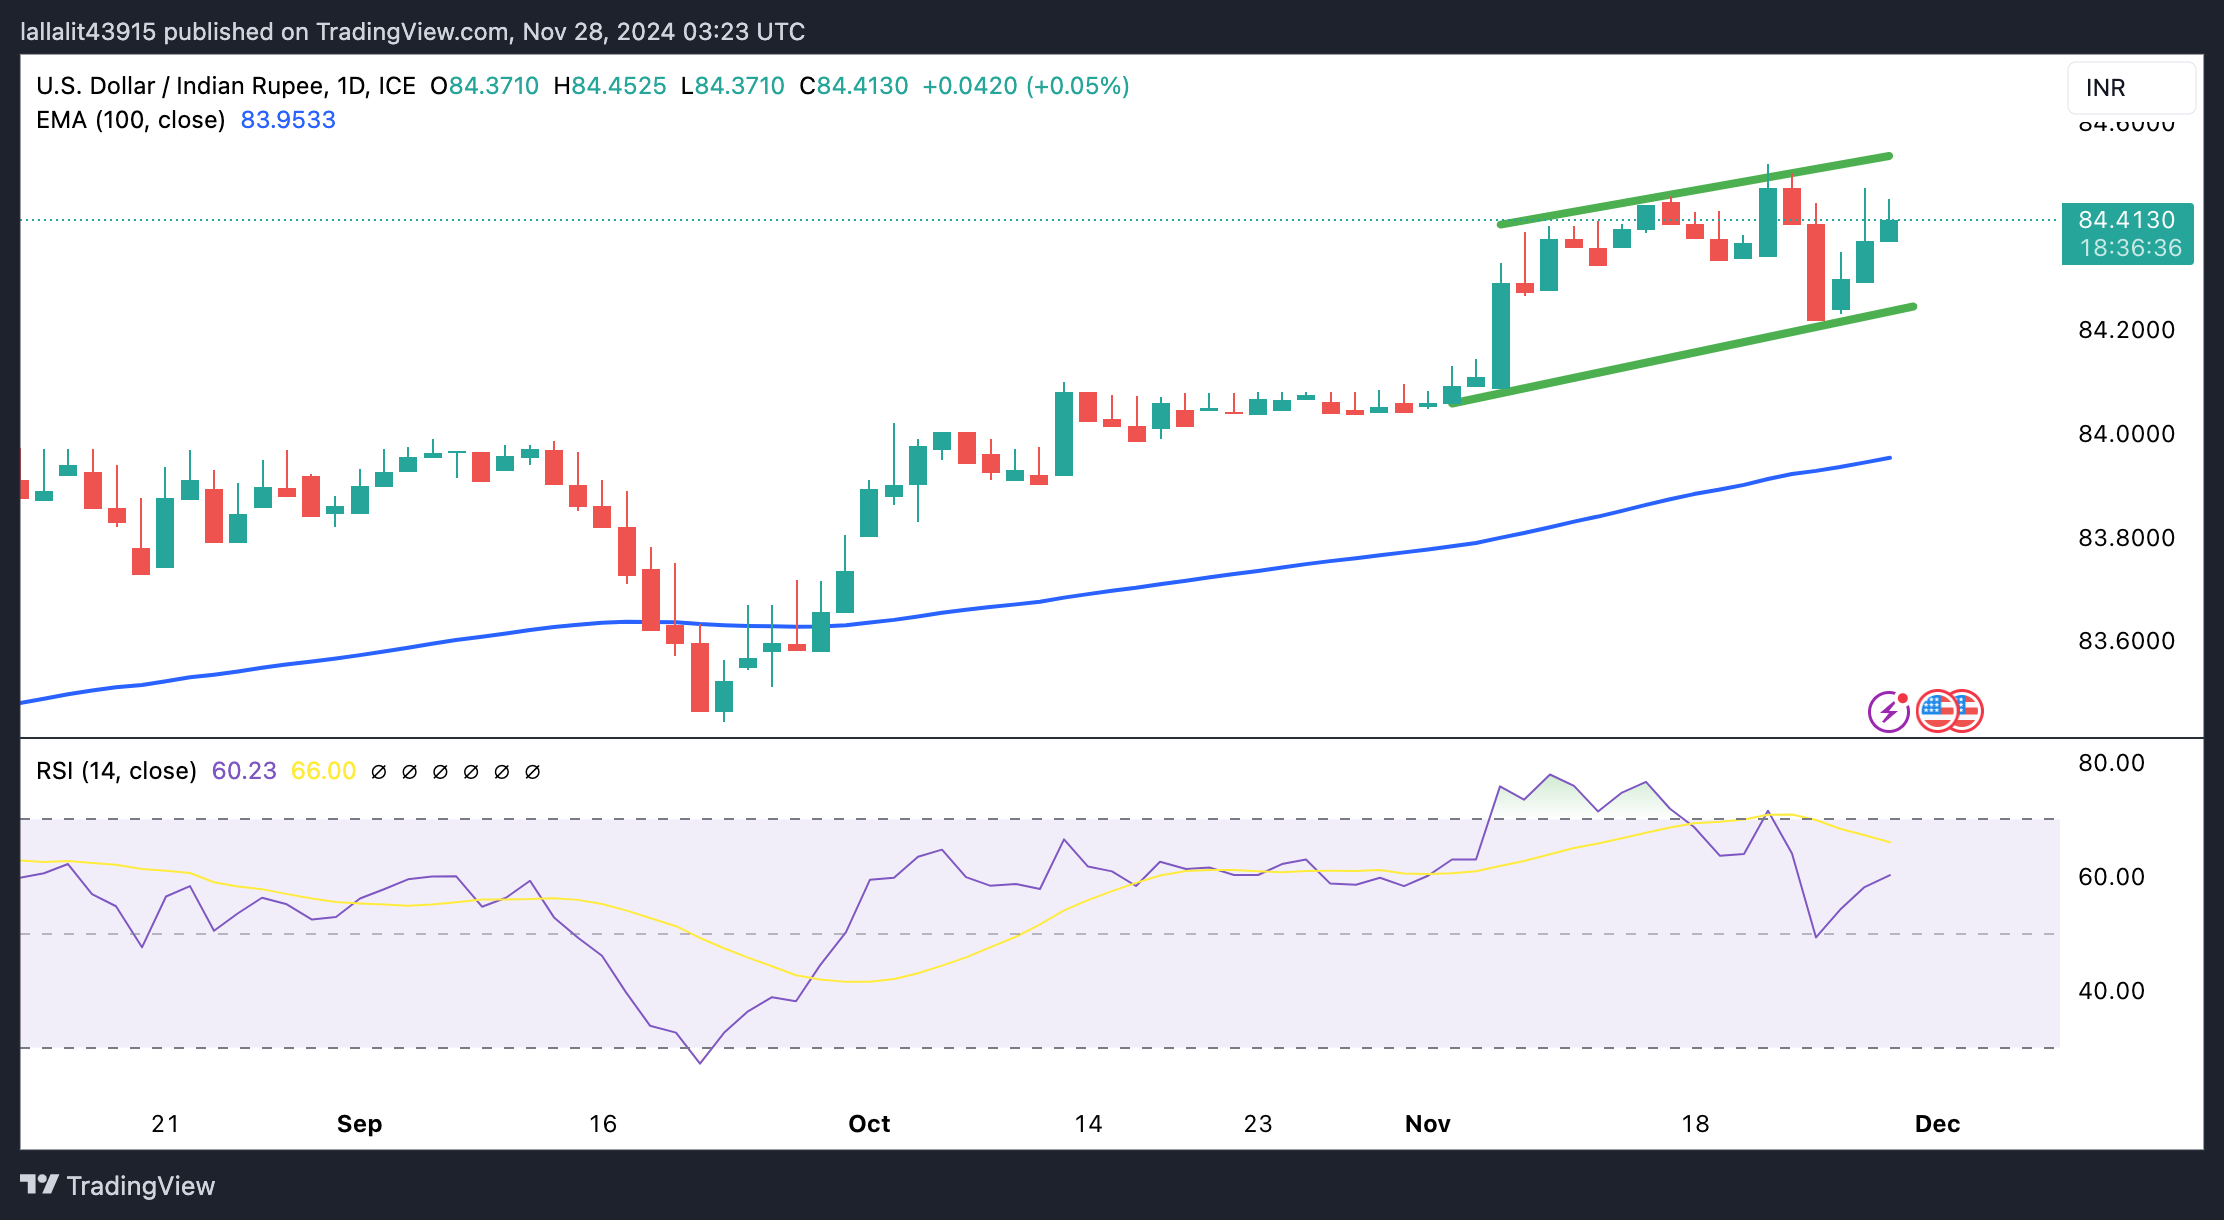Image resolution: width=2224 pixels, height=1220 pixels.
Task: Click the purple RSI value 60.23
Action: tap(244, 771)
